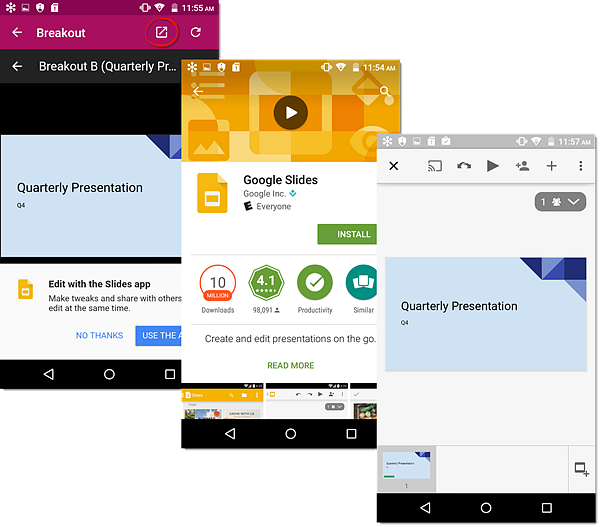The image size is (600, 527).
Task: Open the three-dot overflow menu
Action: pos(580,166)
